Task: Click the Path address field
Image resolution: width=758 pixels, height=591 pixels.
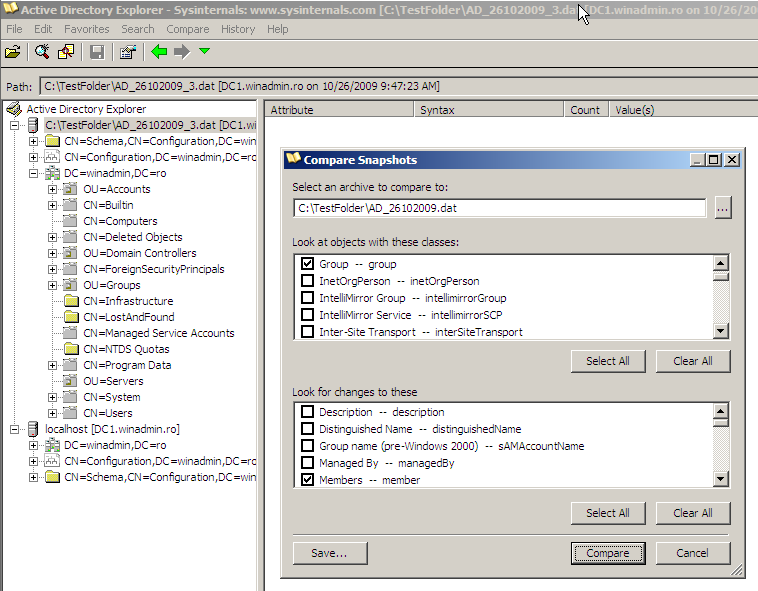Action: coord(398,86)
